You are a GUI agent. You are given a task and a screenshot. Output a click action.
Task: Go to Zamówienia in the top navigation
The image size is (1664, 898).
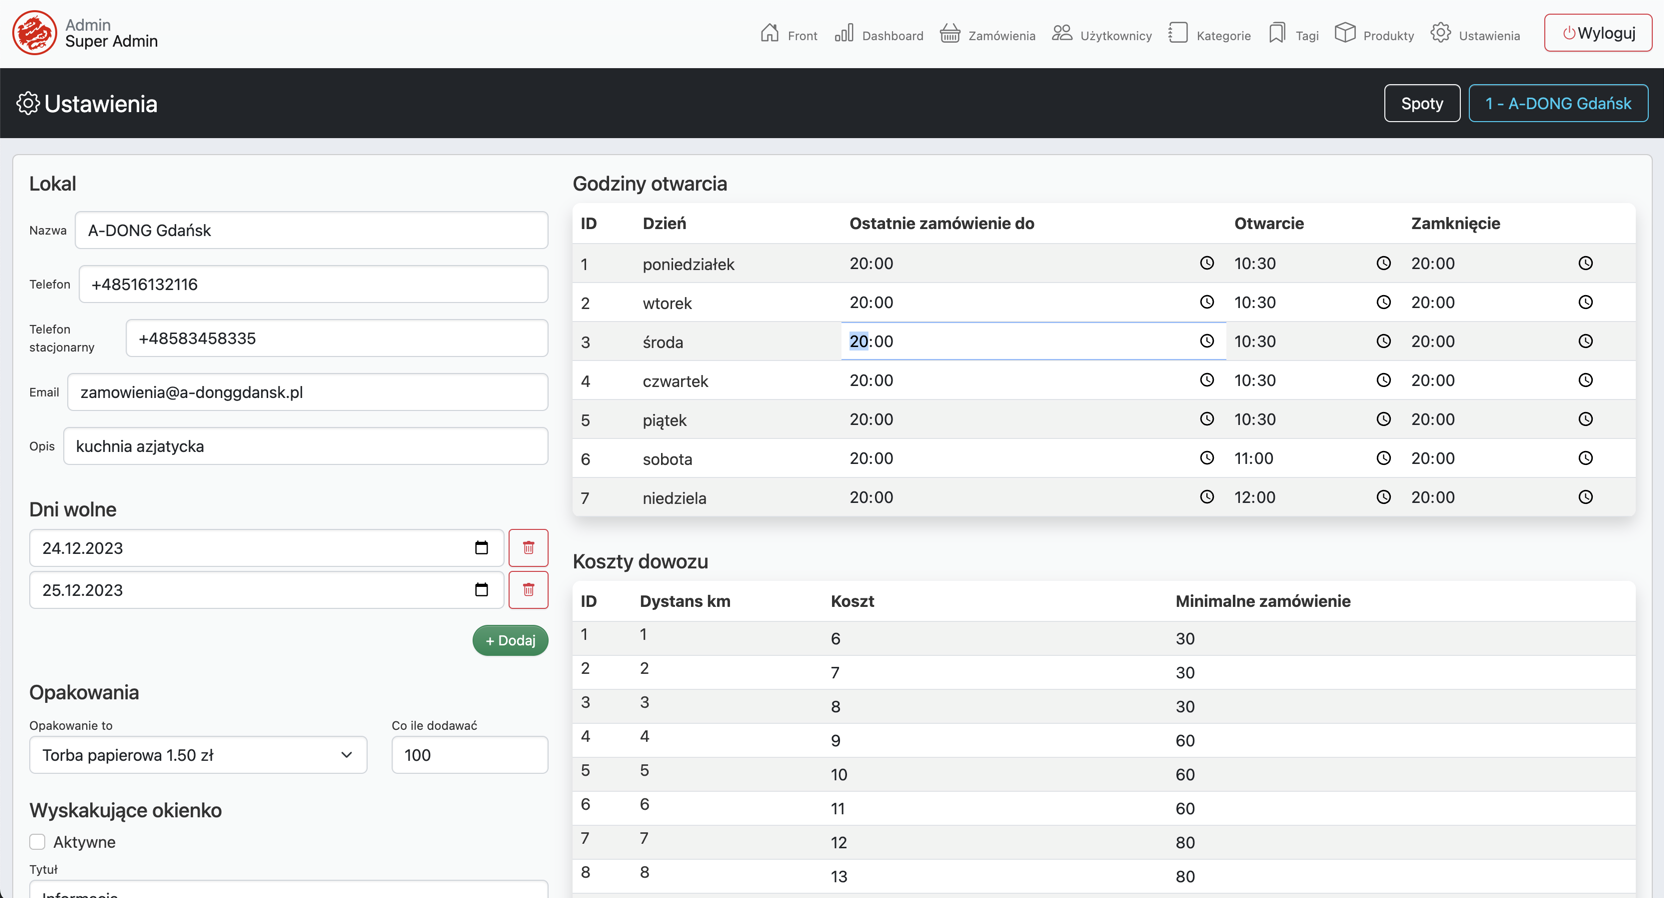pyautogui.click(x=988, y=35)
